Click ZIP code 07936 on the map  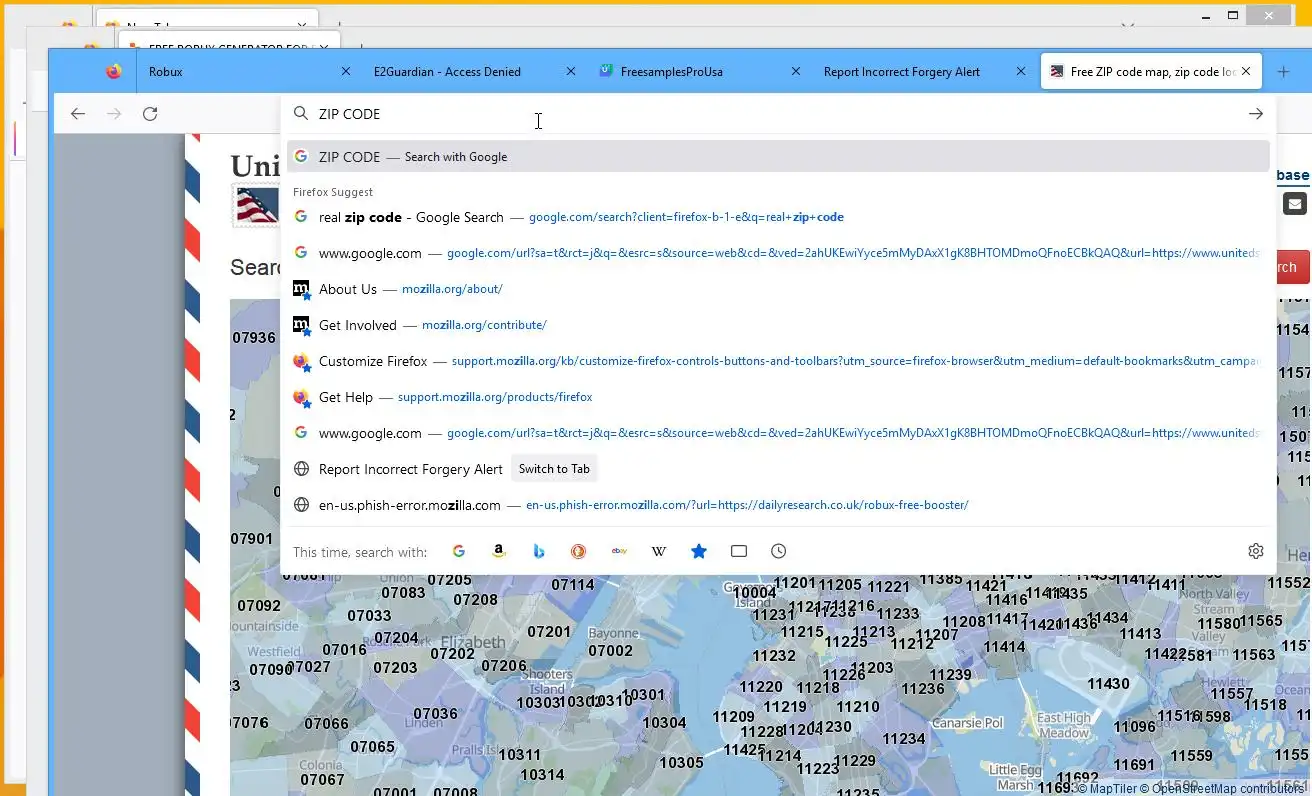[254, 338]
